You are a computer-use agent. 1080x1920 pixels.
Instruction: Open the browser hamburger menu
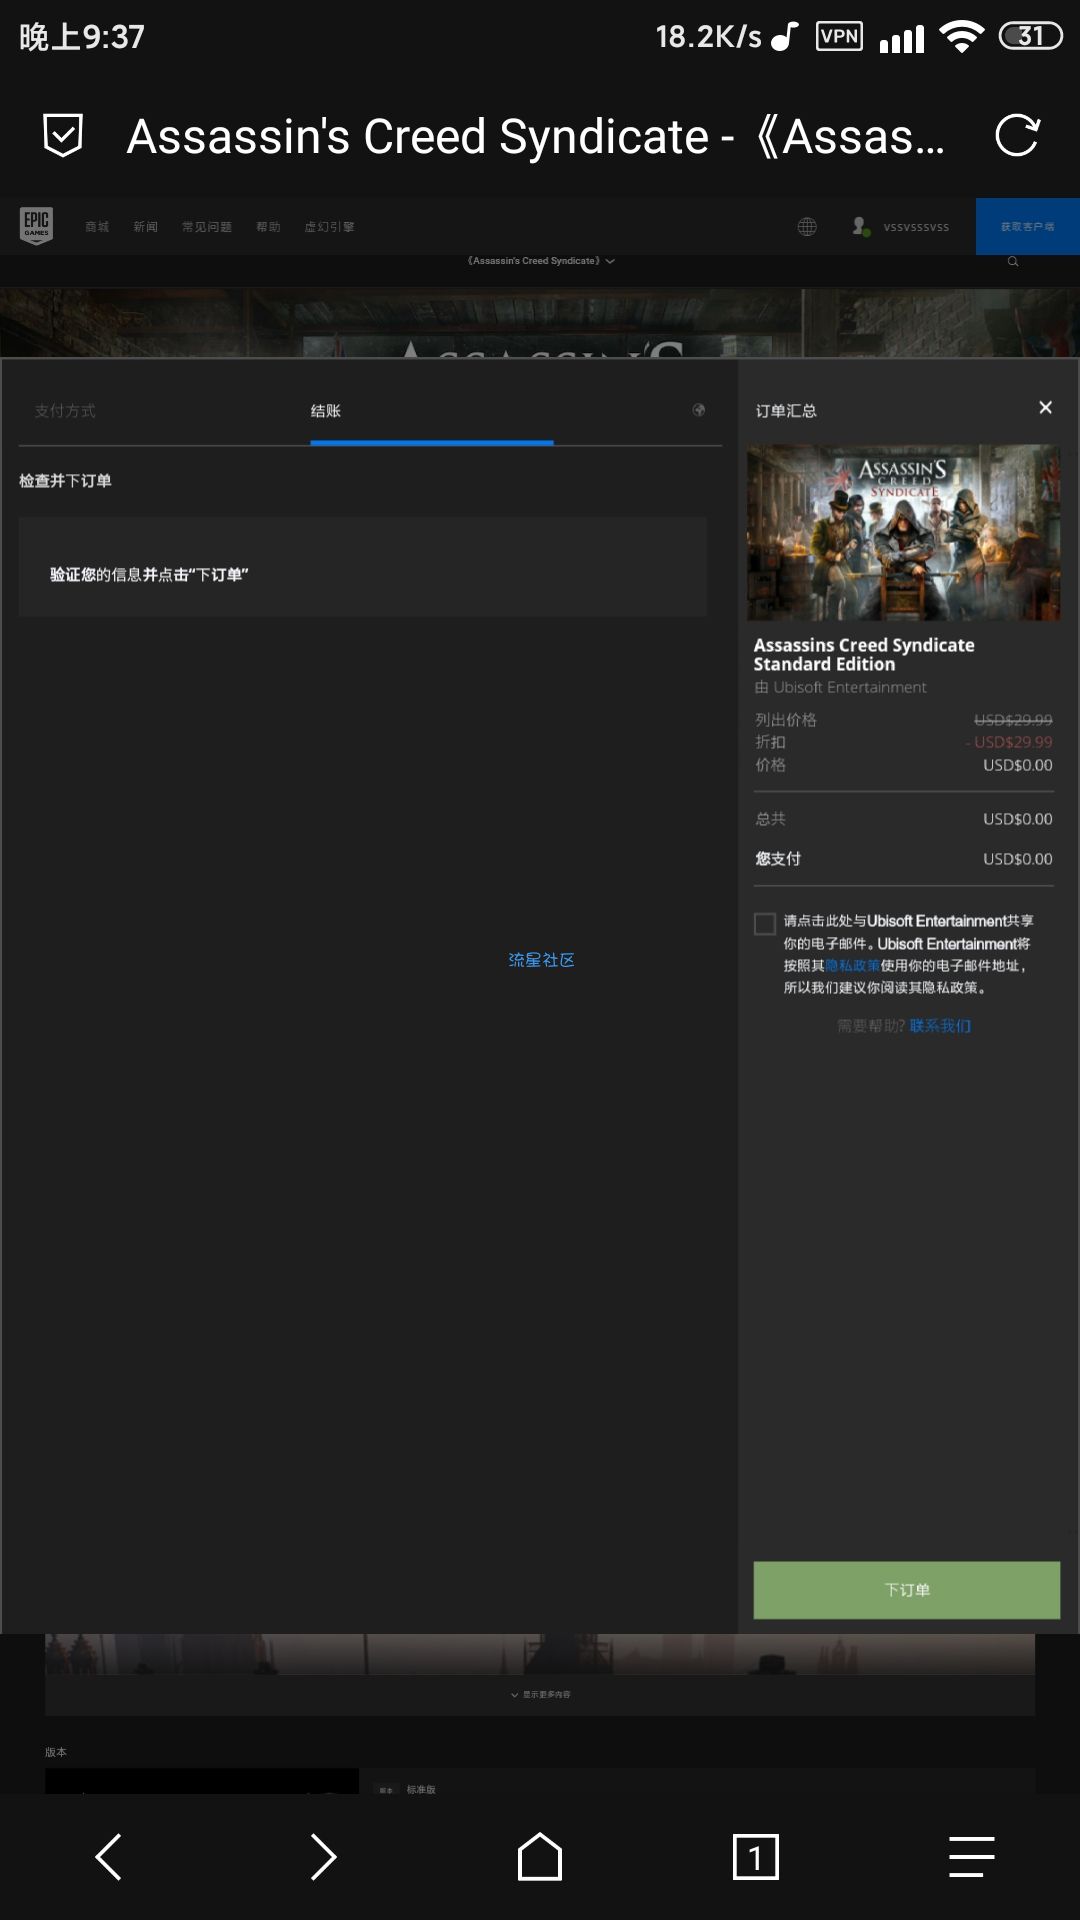972,1857
